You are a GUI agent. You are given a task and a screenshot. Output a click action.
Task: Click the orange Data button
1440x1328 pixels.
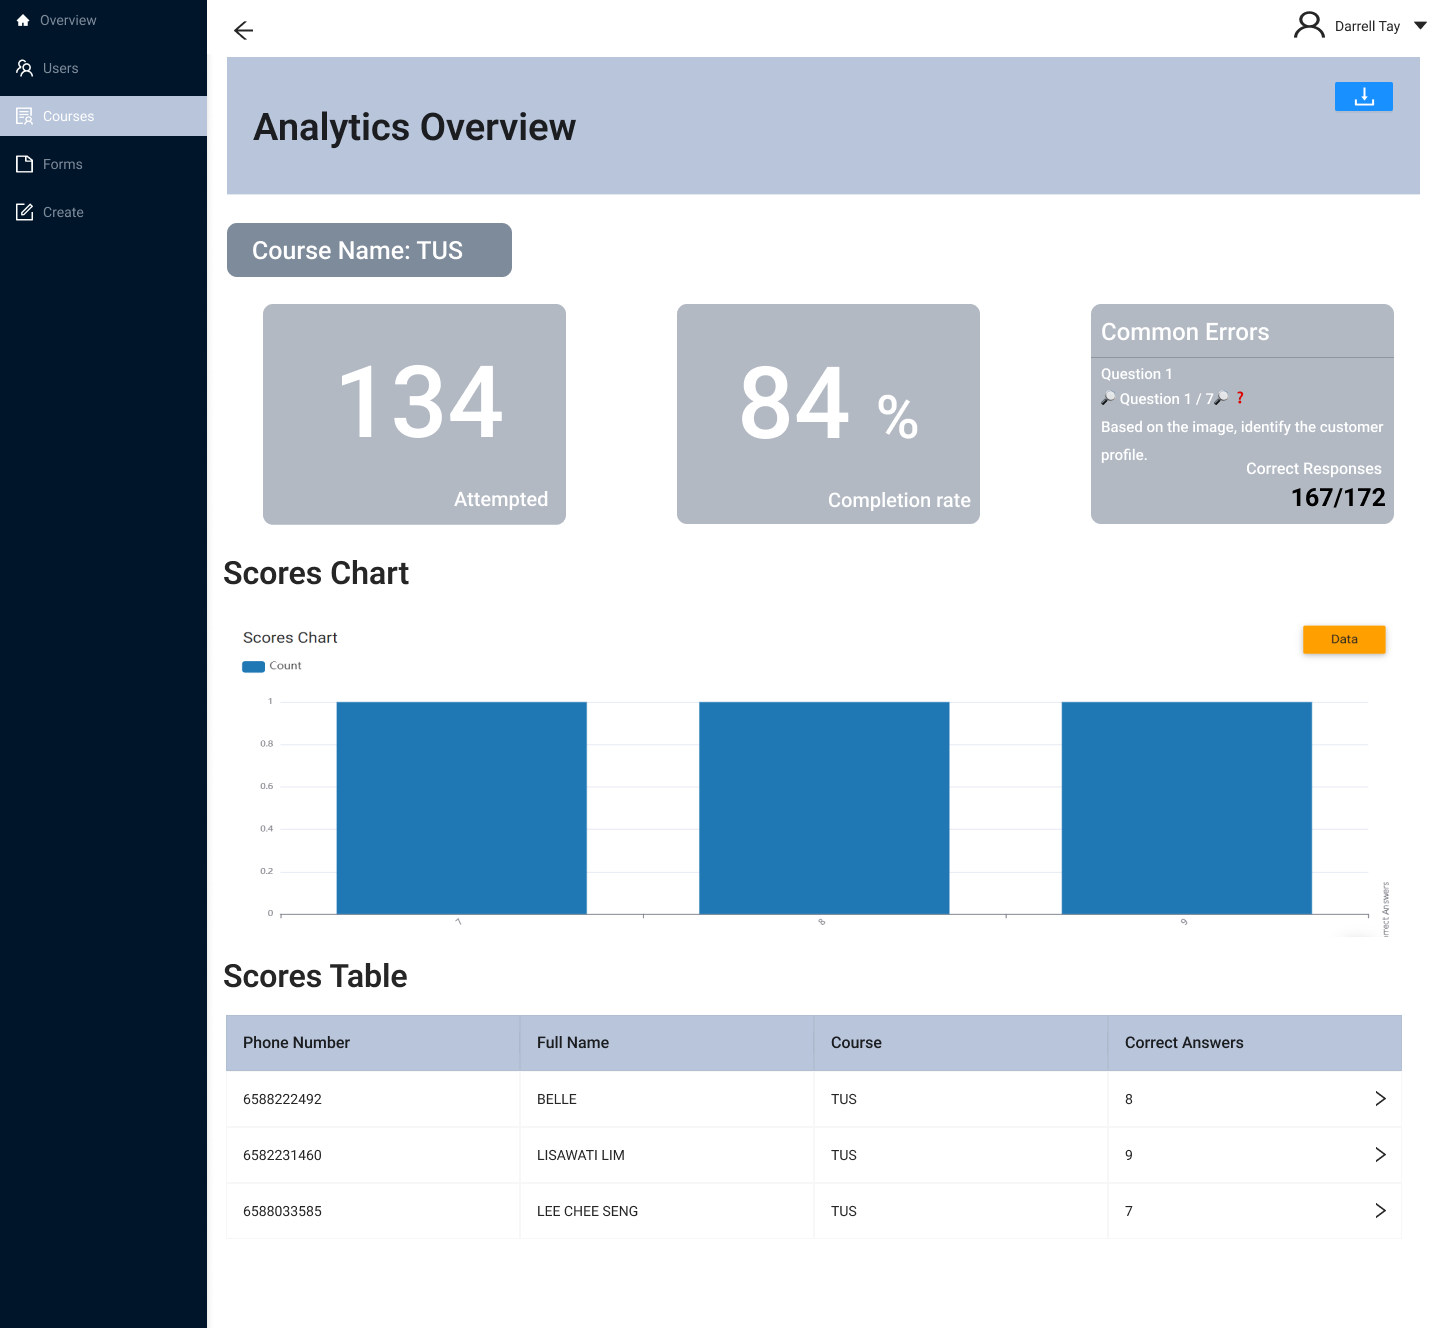pyautogui.click(x=1344, y=639)
